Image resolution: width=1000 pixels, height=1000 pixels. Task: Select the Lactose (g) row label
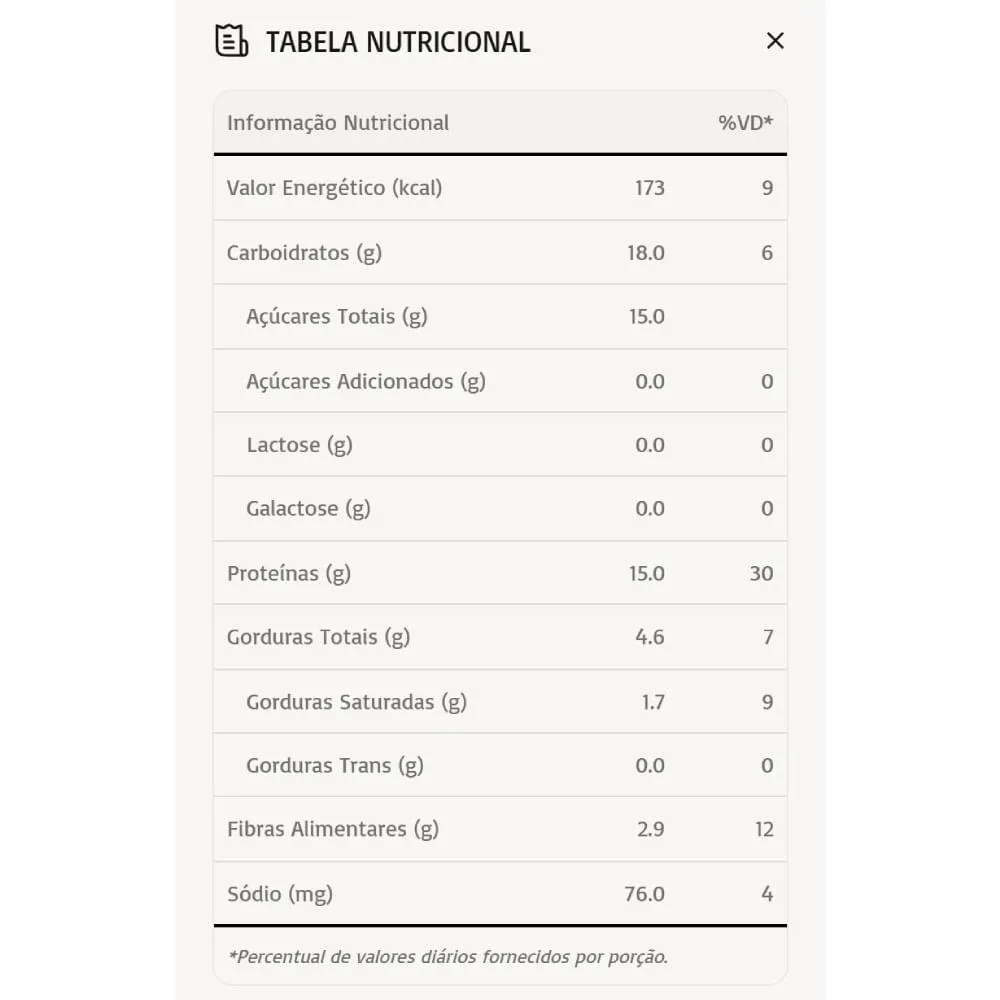[x=299, y=445]
